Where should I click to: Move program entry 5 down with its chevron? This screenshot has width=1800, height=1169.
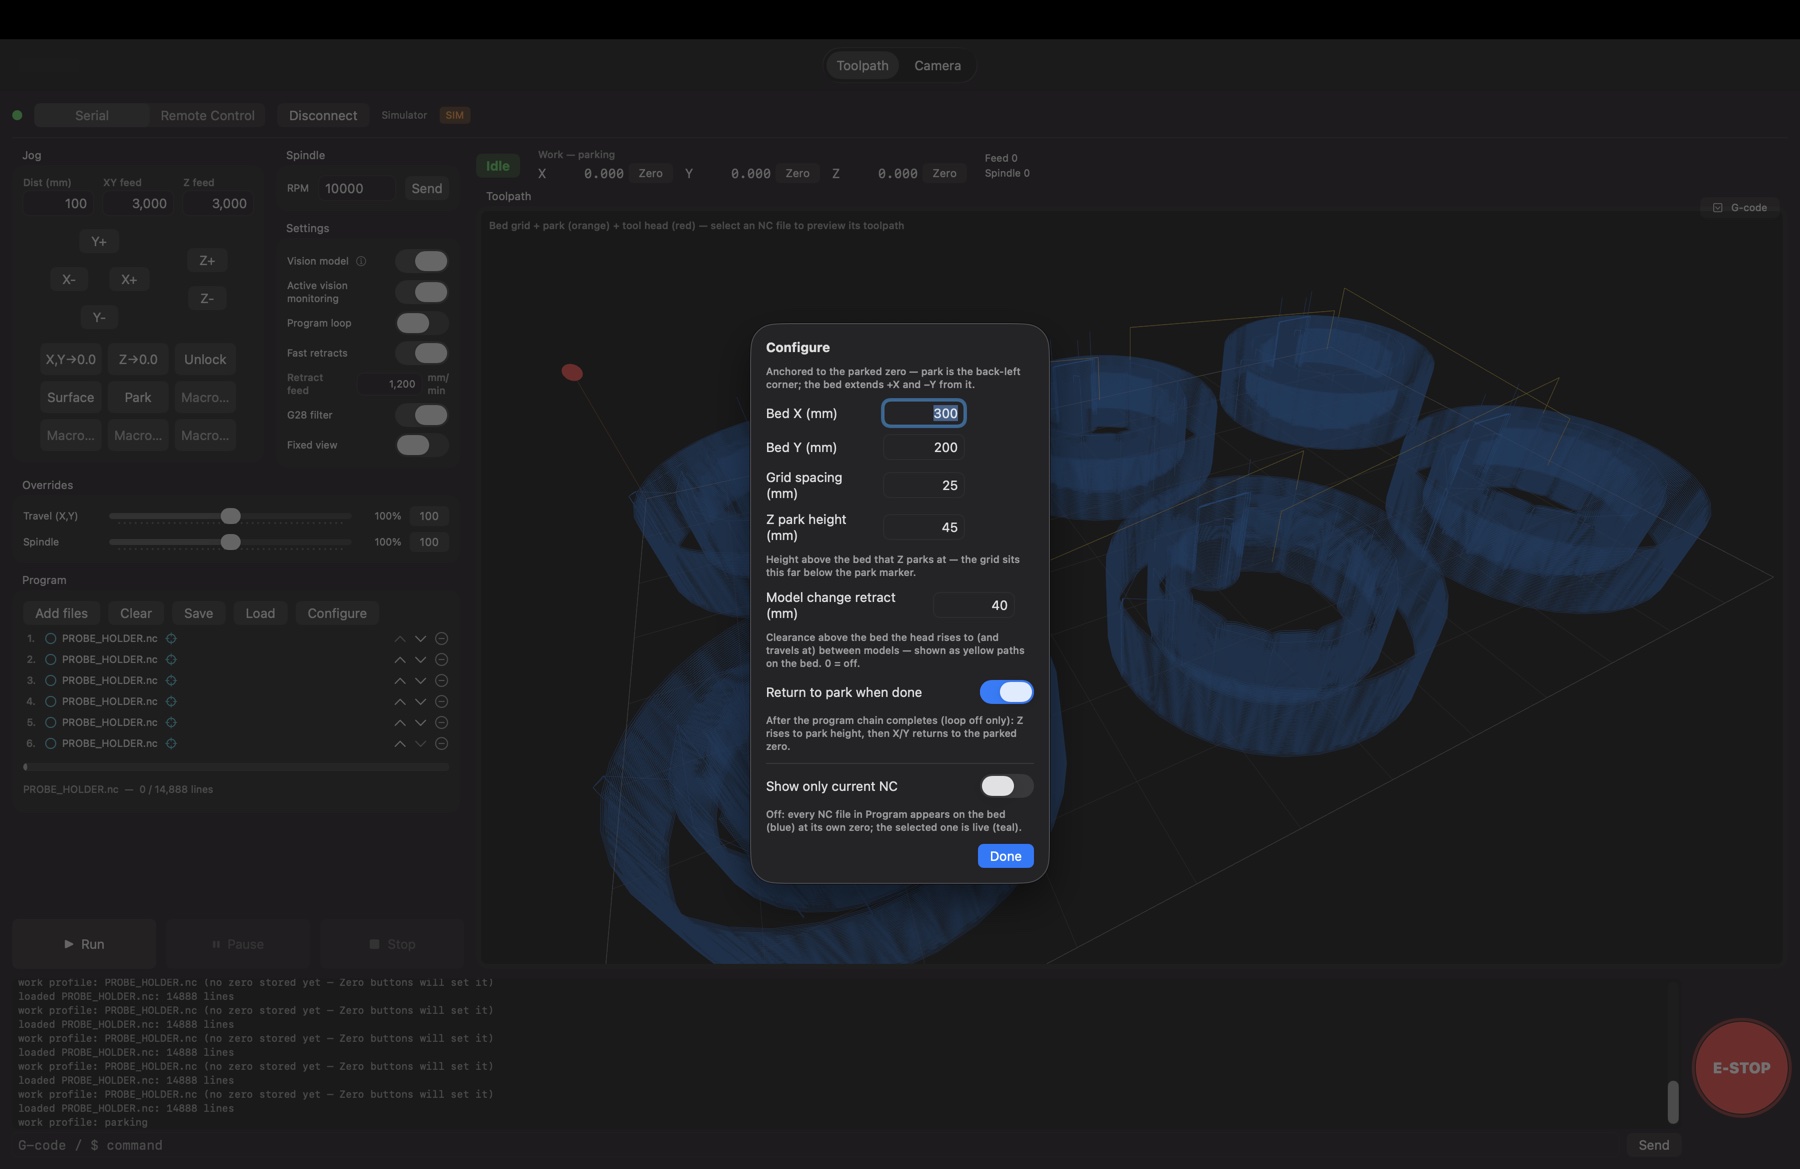420,722
